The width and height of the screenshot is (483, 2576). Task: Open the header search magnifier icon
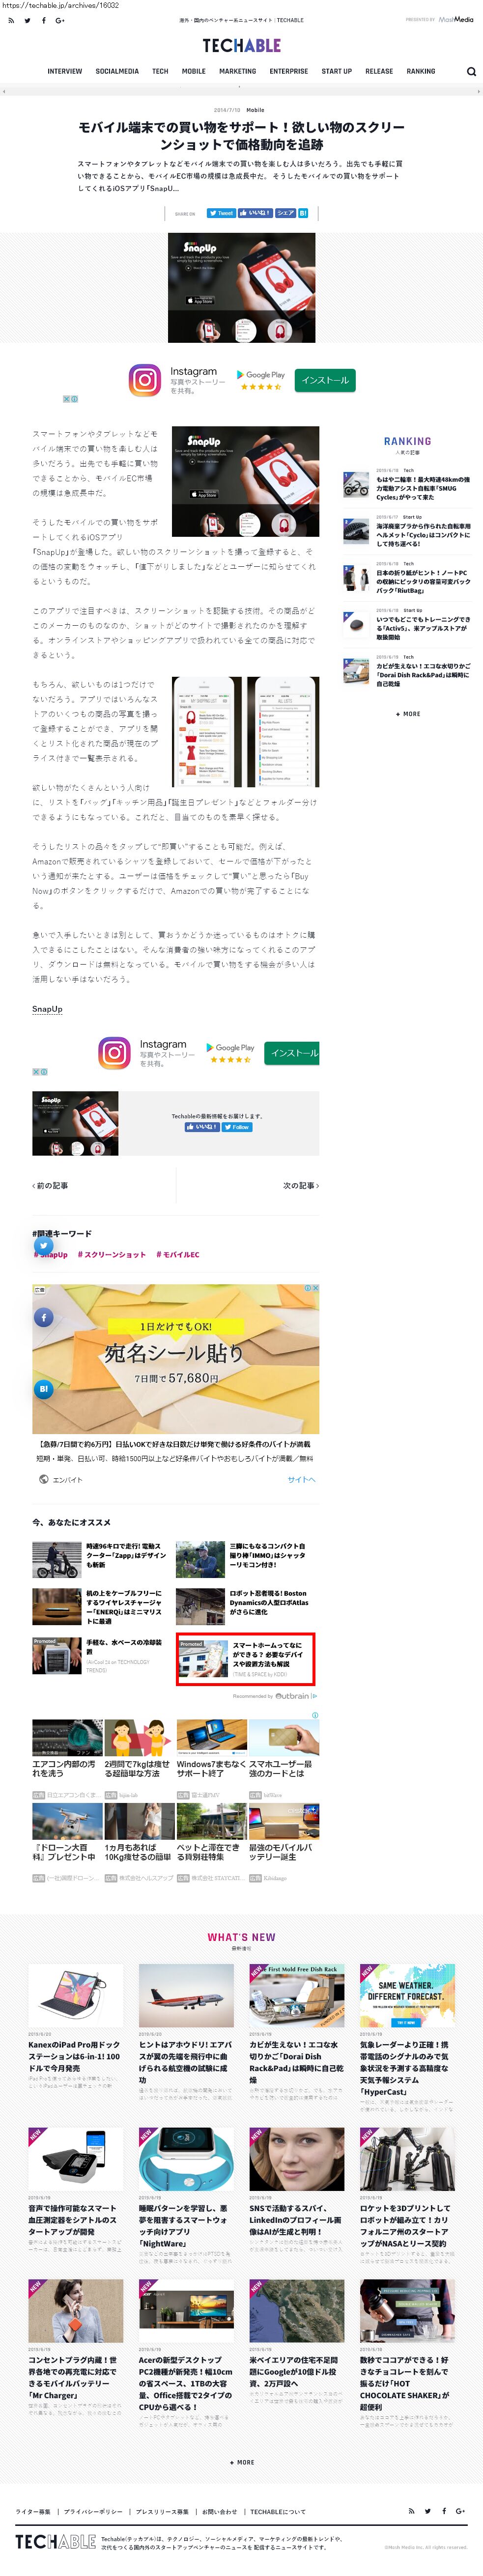[x=471, y=71]
